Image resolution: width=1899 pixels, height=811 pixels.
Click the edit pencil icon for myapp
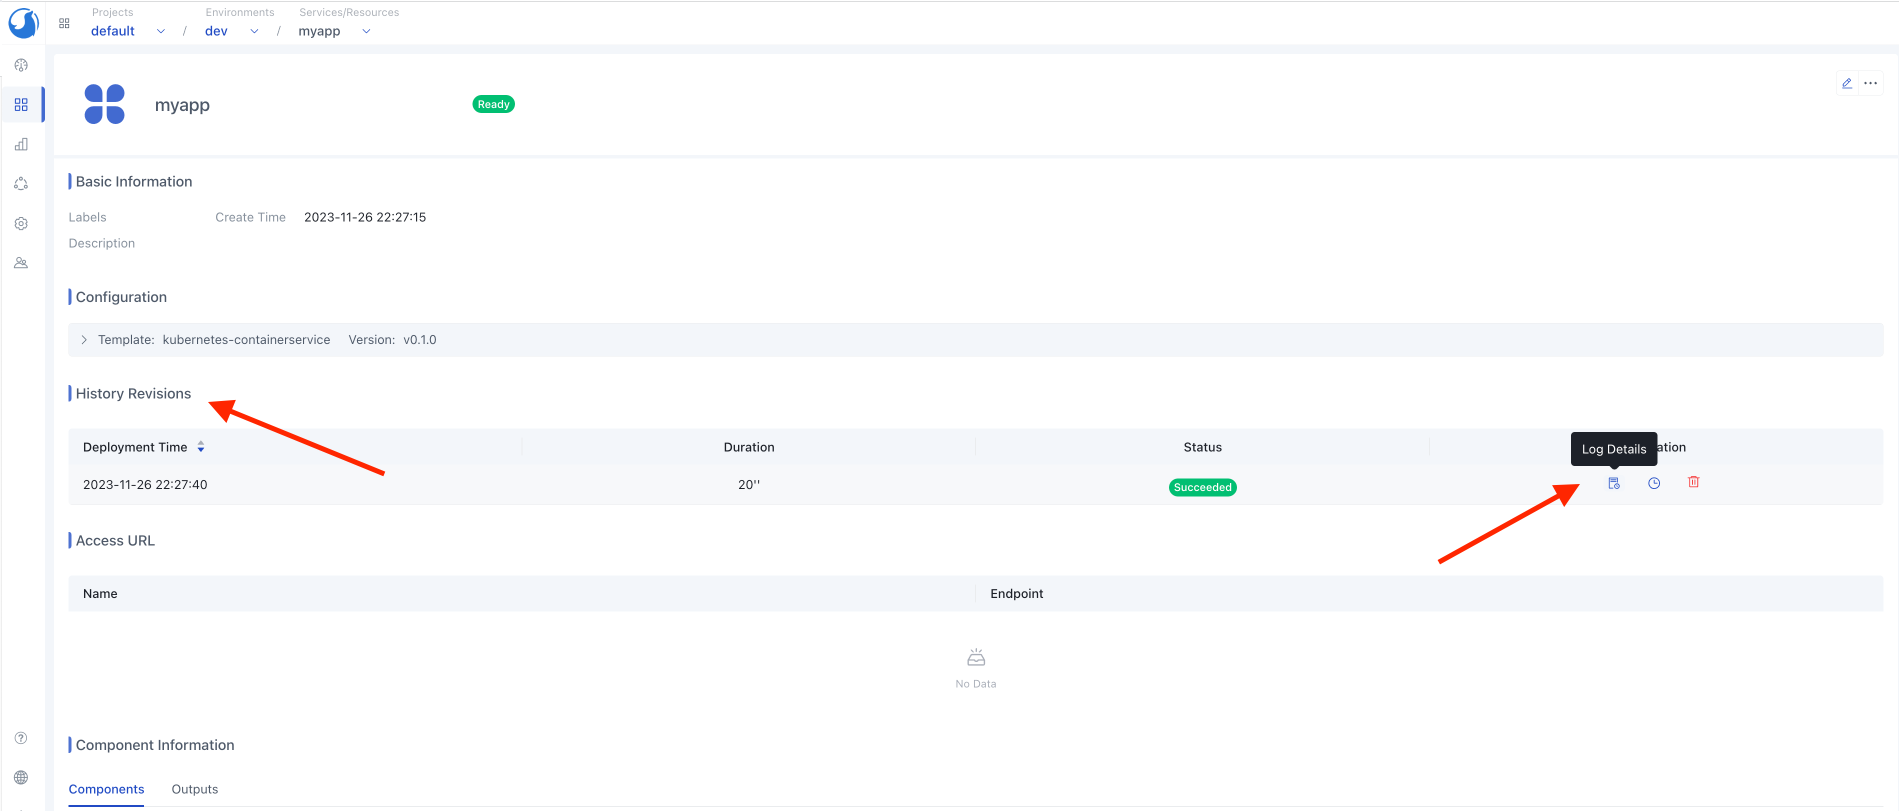click(x=1847, y=84)
